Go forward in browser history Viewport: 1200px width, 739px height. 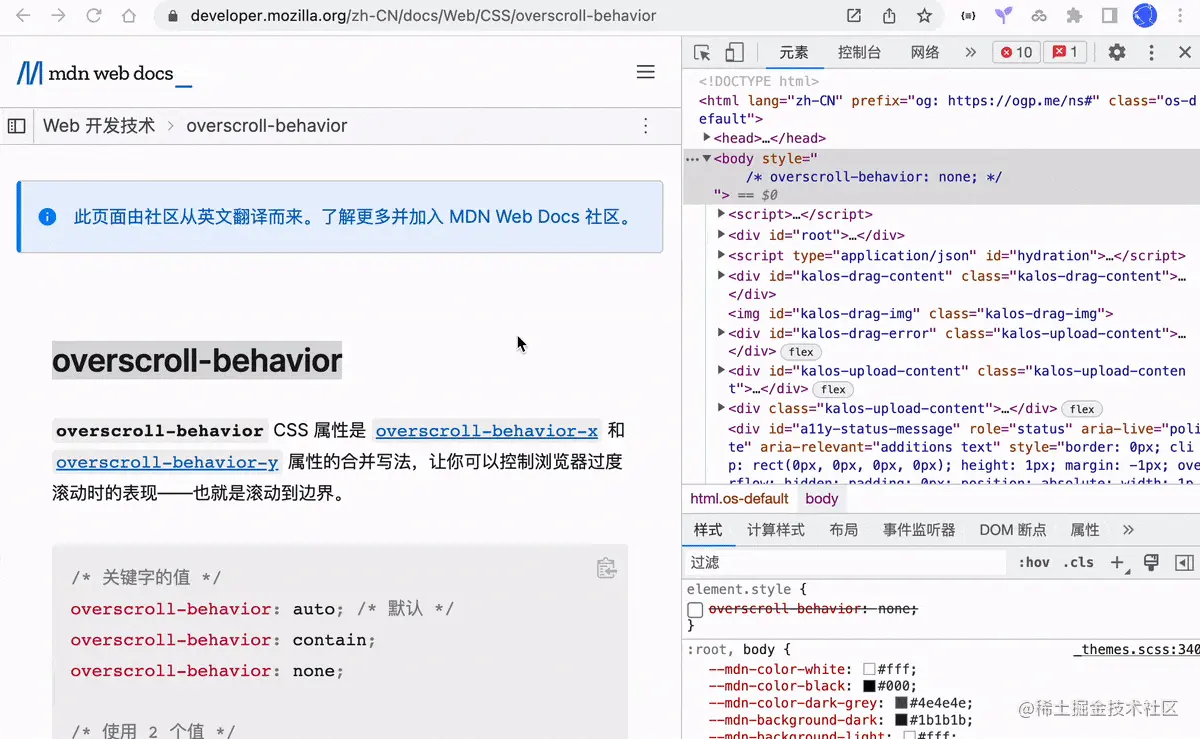58,16
